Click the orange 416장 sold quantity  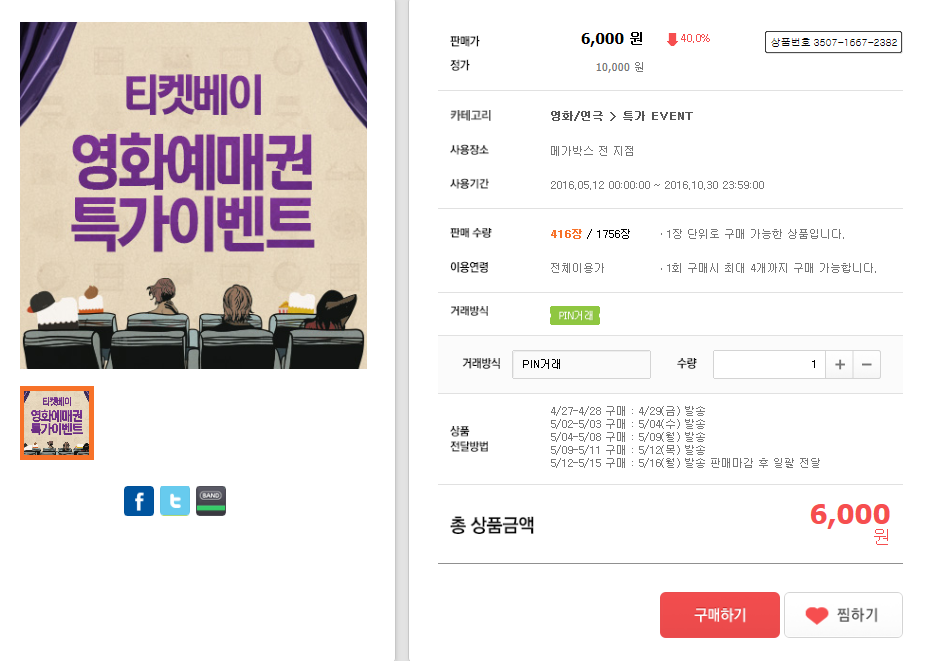click(x=566, y=234)
